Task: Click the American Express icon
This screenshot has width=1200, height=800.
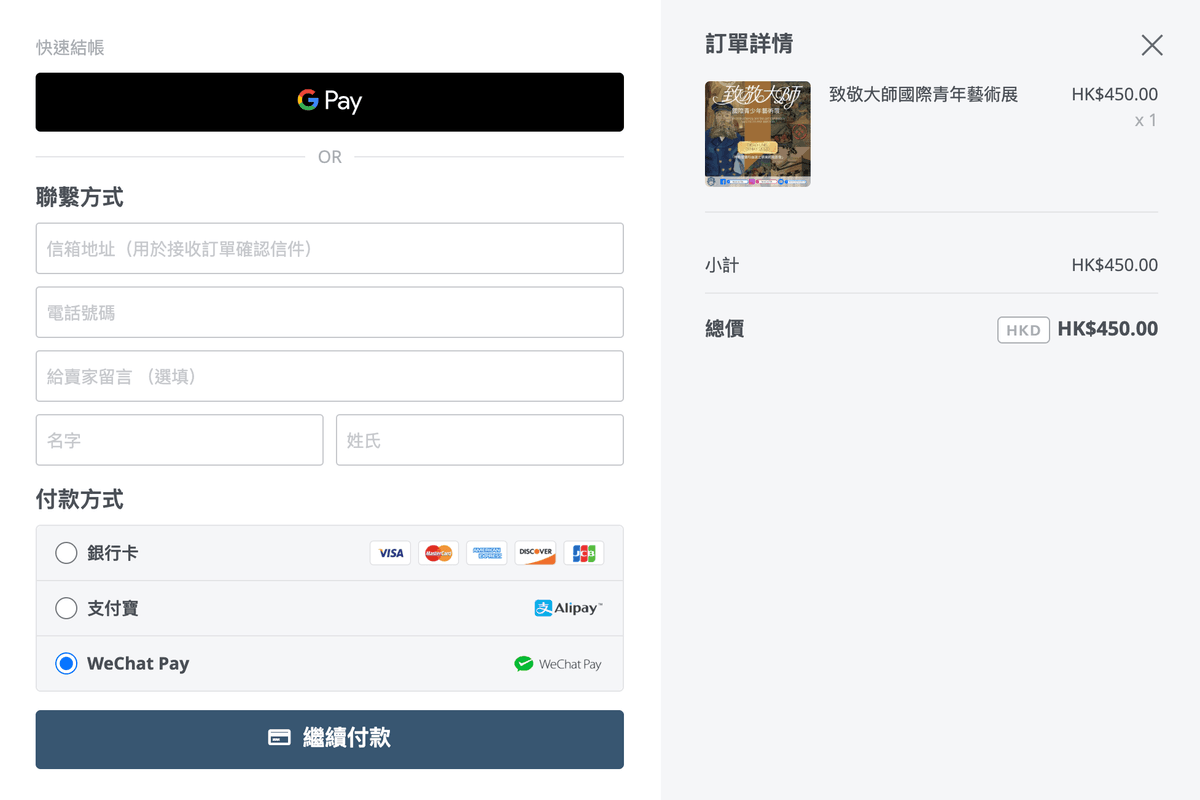Action: coord(487,553)
